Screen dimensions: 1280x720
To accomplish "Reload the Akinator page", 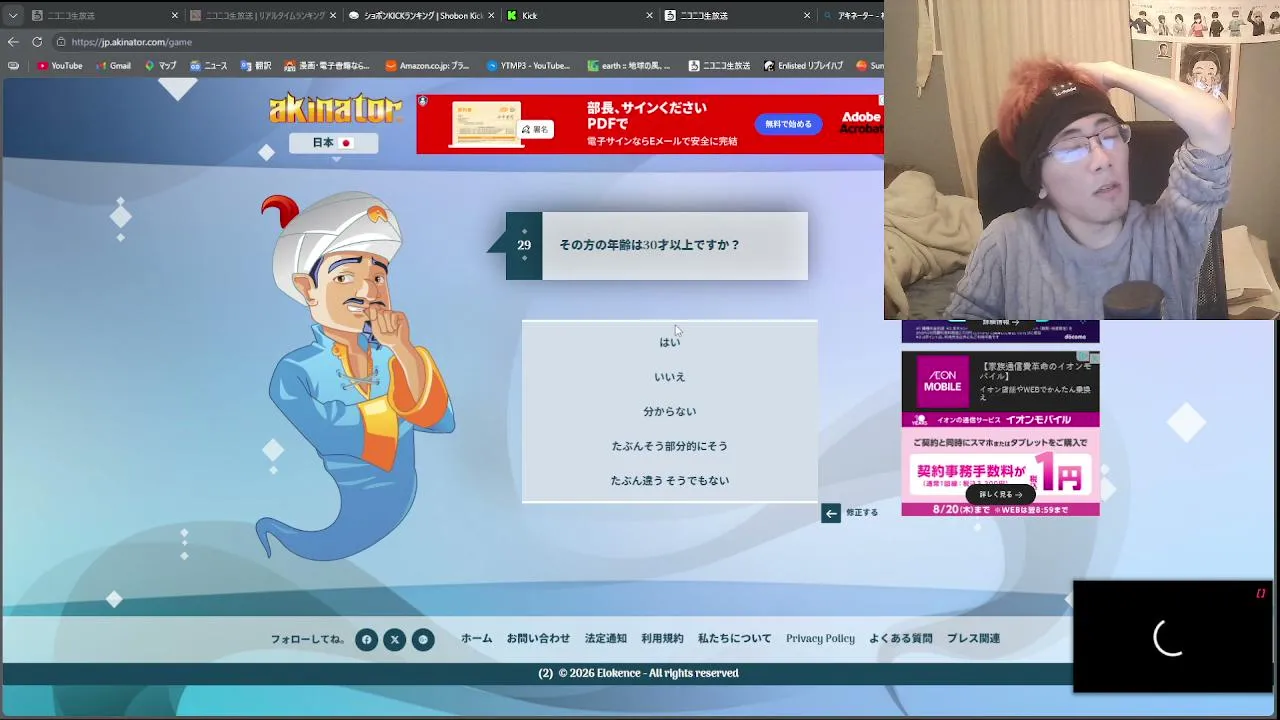I will [37, 42].
